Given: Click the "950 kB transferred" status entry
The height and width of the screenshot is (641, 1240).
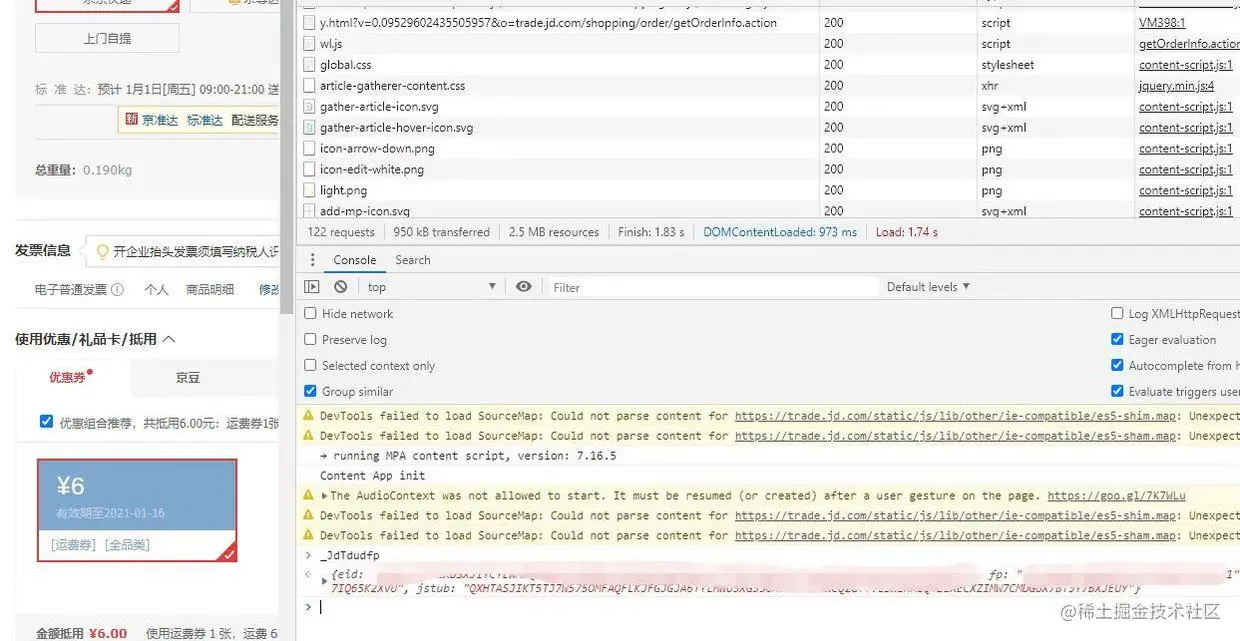Looking at the screenshot, I should (441, 232).
